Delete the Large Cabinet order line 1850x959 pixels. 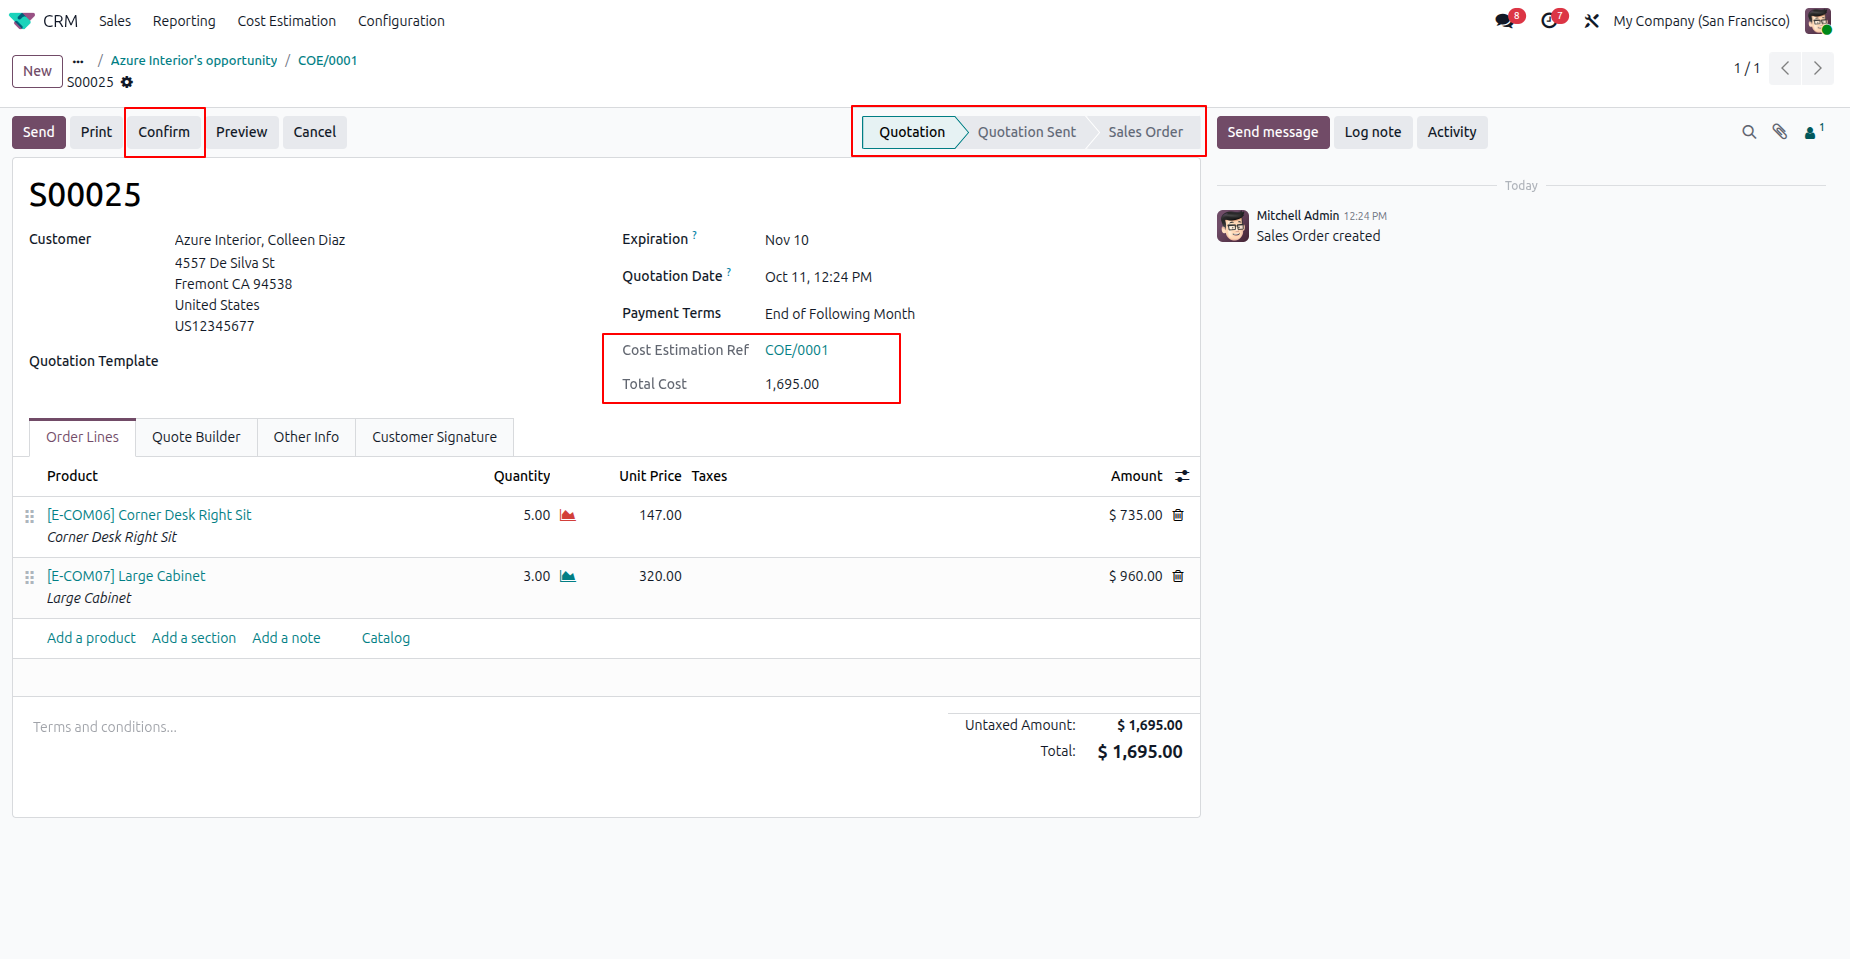(x=1178, y=576)
